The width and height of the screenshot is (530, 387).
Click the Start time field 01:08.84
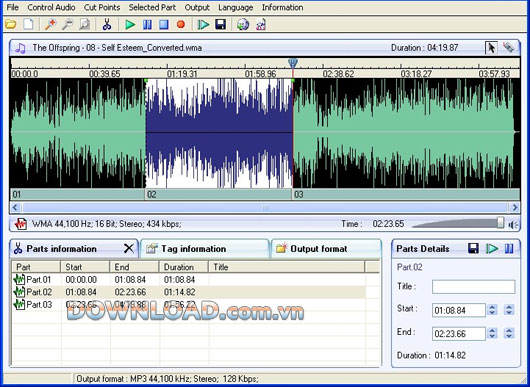459,310
